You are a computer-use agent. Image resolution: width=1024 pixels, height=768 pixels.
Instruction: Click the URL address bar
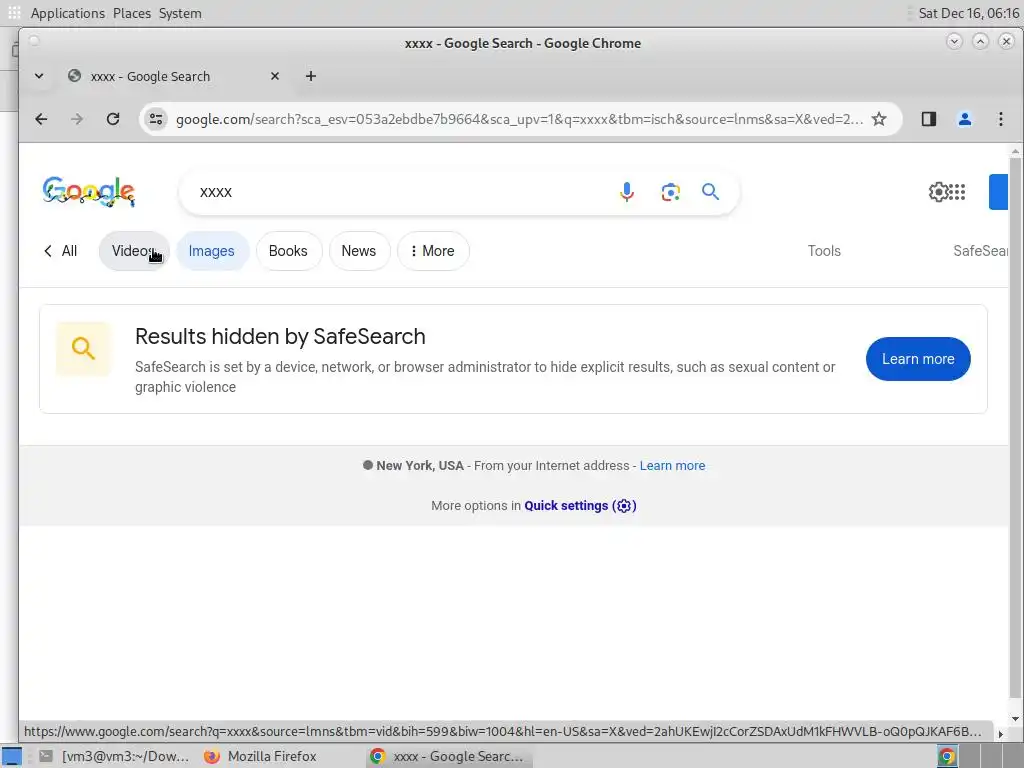click(519, 119)
